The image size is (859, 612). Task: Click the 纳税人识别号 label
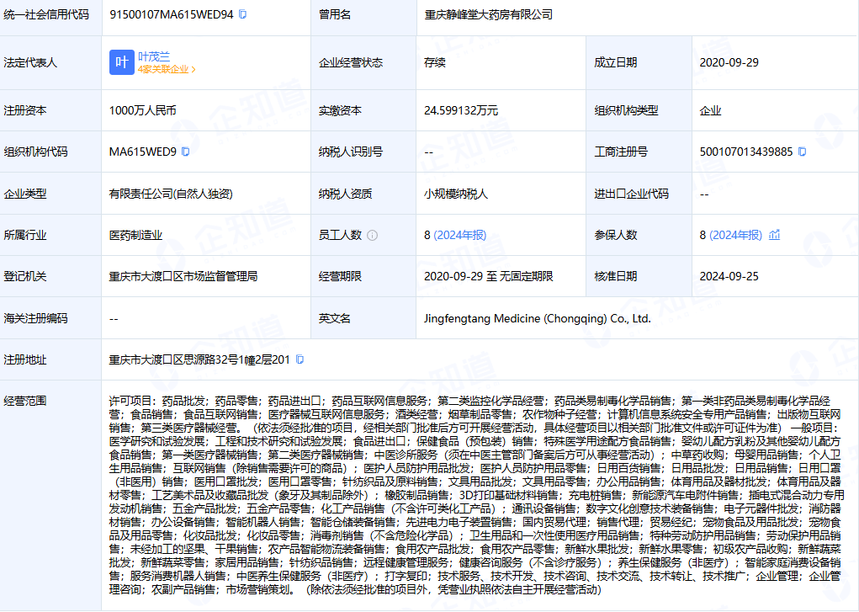351,152
